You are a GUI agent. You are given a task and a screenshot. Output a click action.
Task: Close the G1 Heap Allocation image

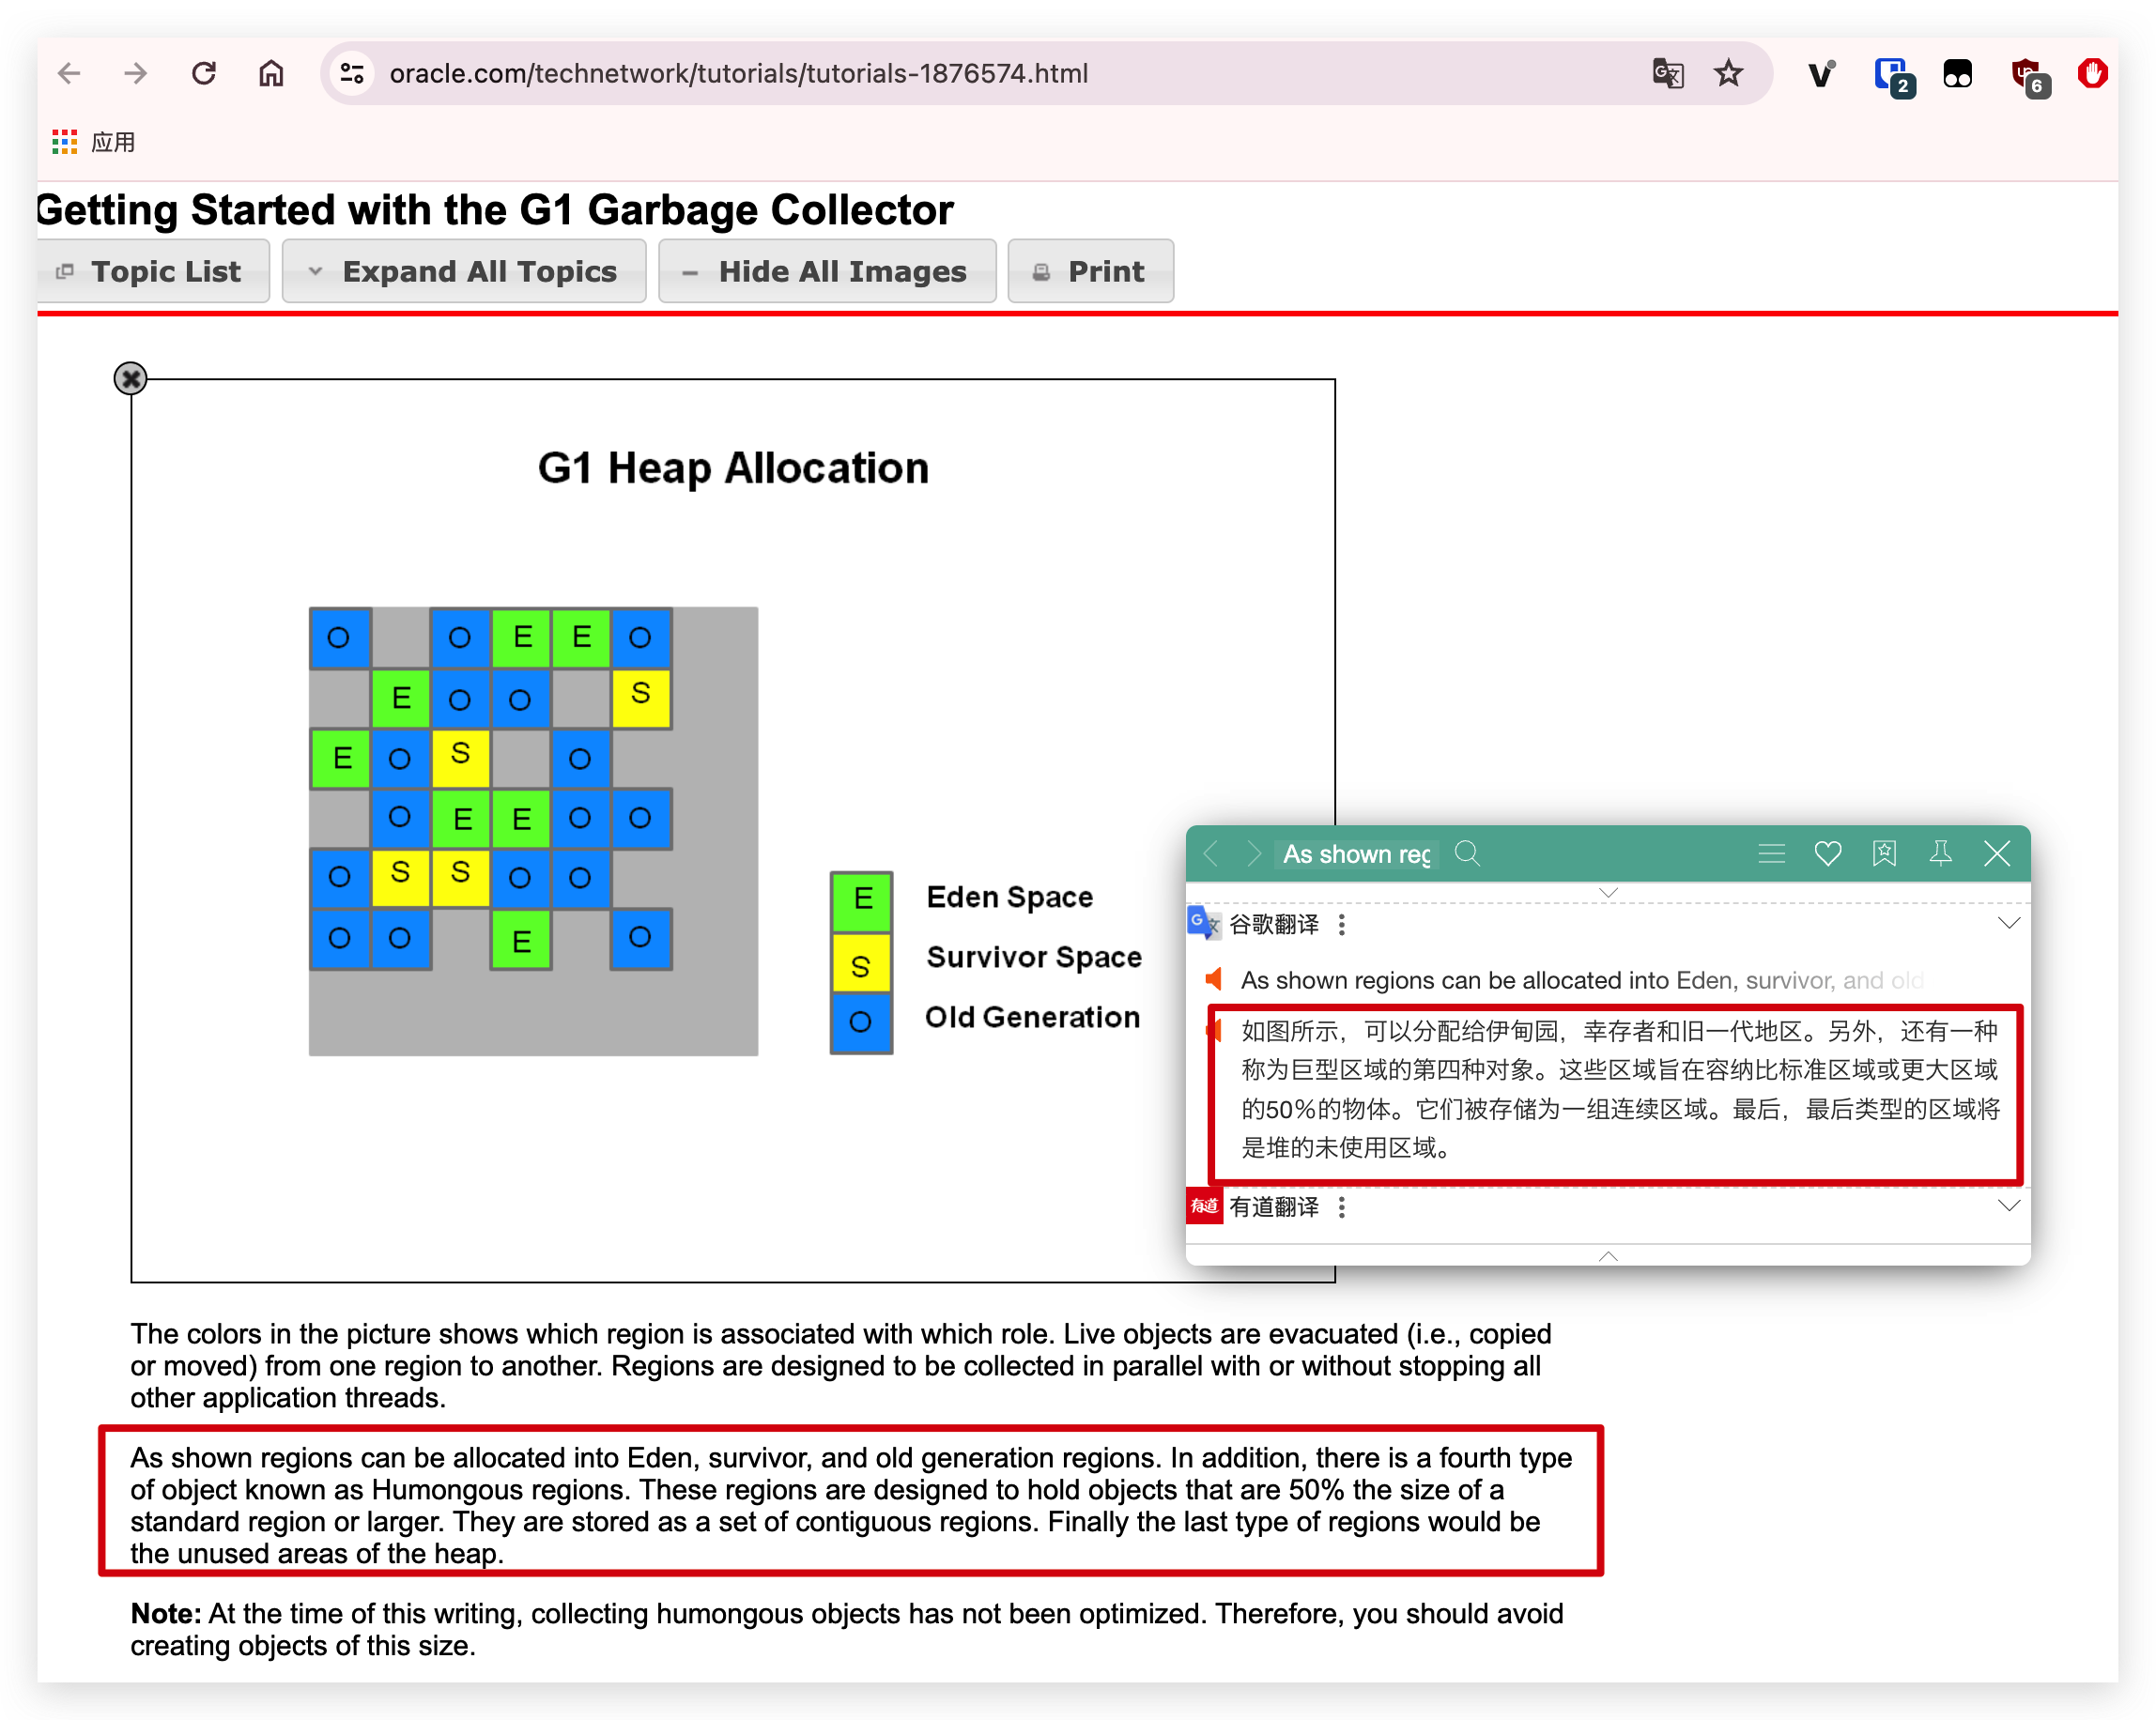pyautogui.click(x=130, y=378)
